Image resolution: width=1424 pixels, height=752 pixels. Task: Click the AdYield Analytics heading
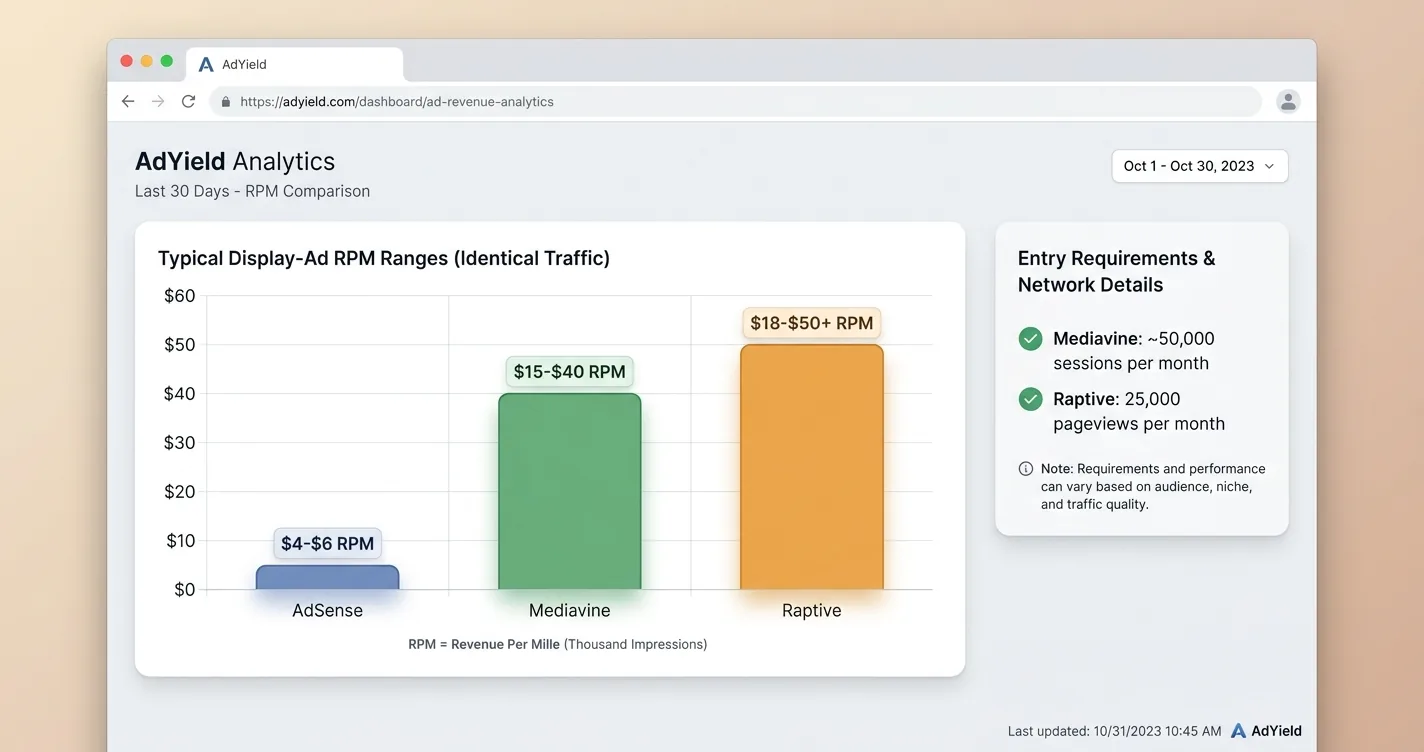235,161
